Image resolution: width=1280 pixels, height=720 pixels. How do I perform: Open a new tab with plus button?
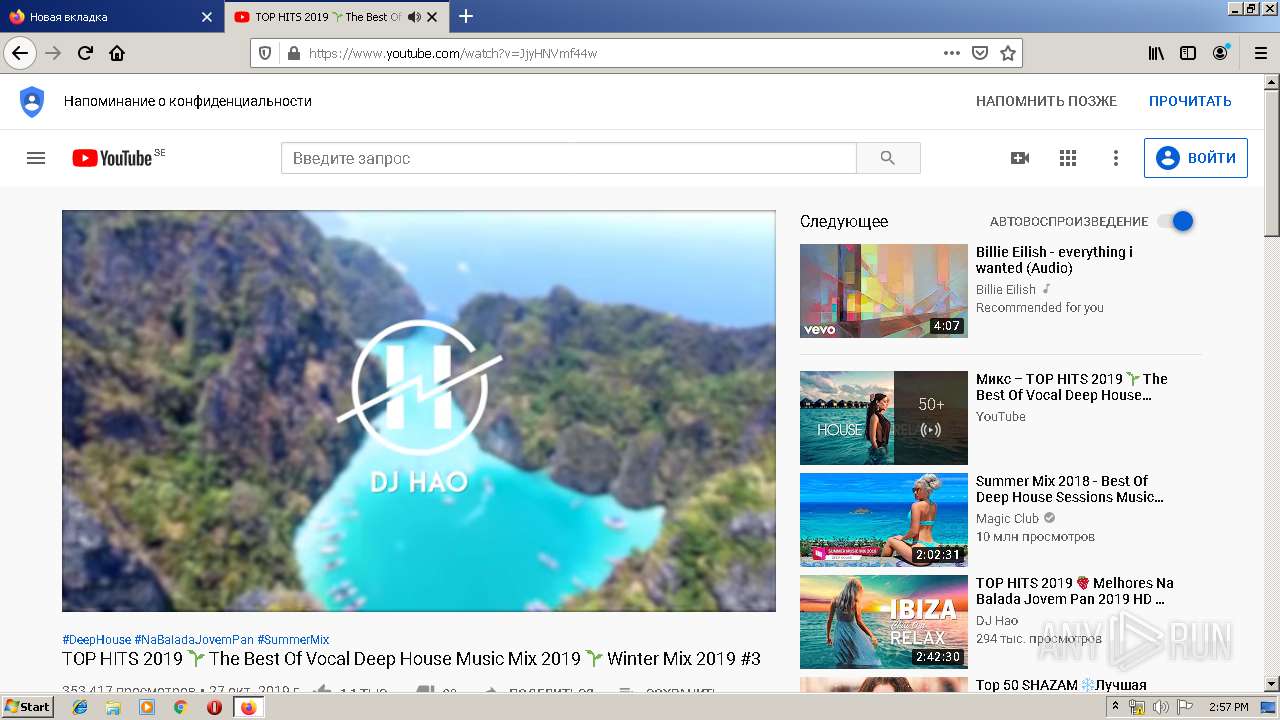click(x=466, y=16)
